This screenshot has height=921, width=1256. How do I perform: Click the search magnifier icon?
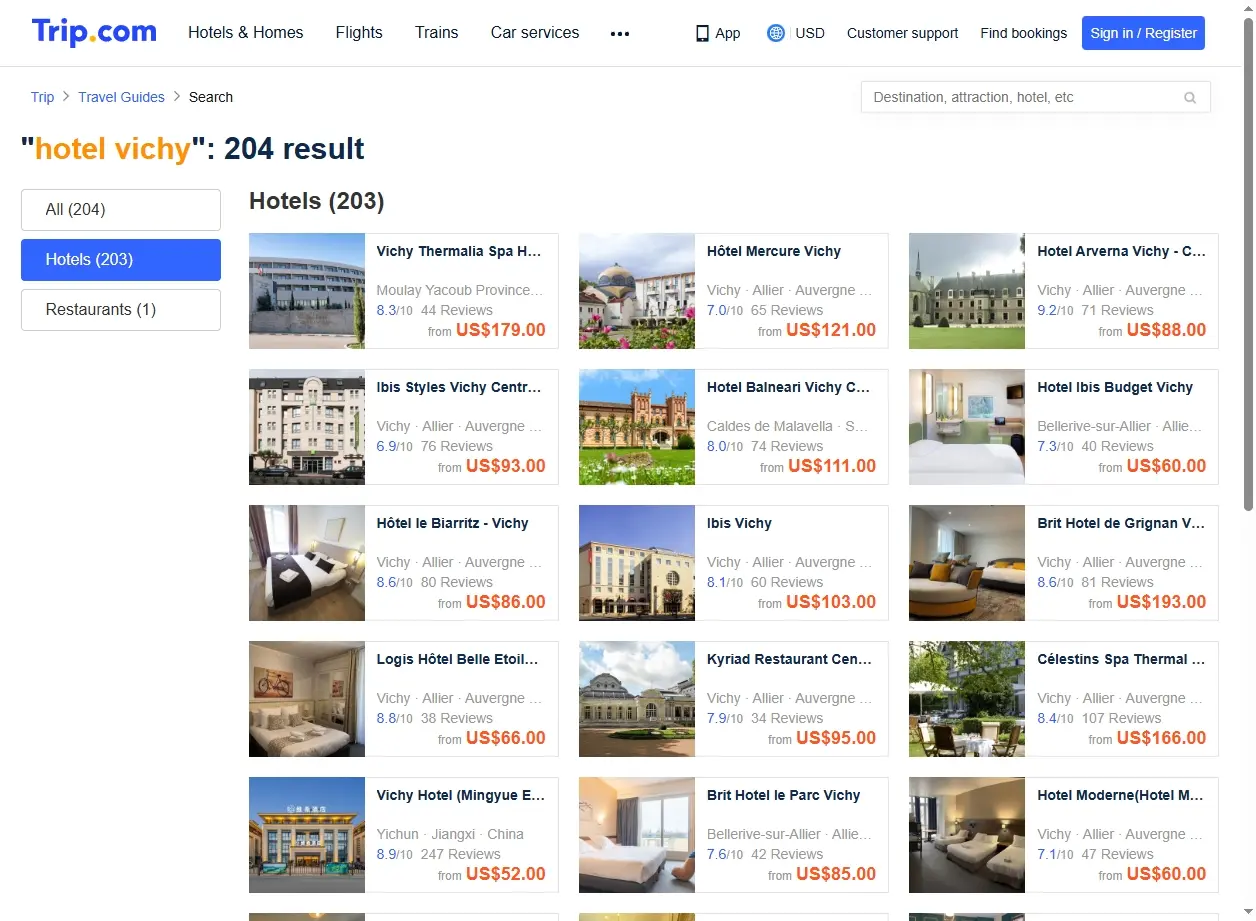[1190, 98]
